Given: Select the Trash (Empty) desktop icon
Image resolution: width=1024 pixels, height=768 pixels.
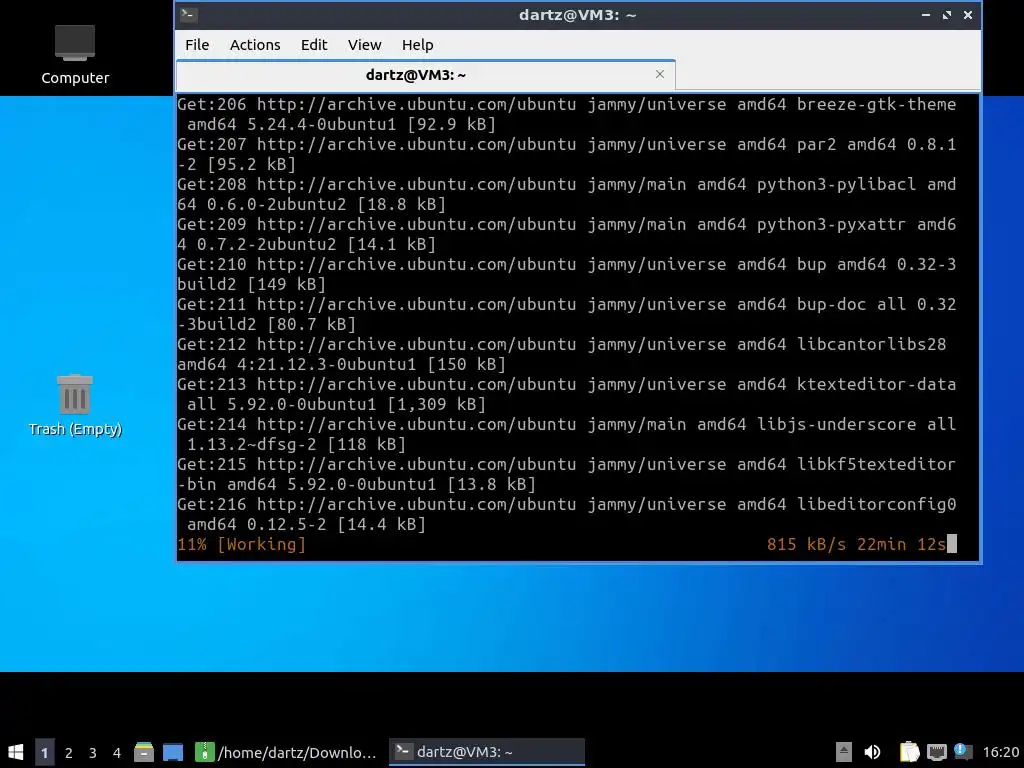Looking at the screenshot, I should (75, 405).
